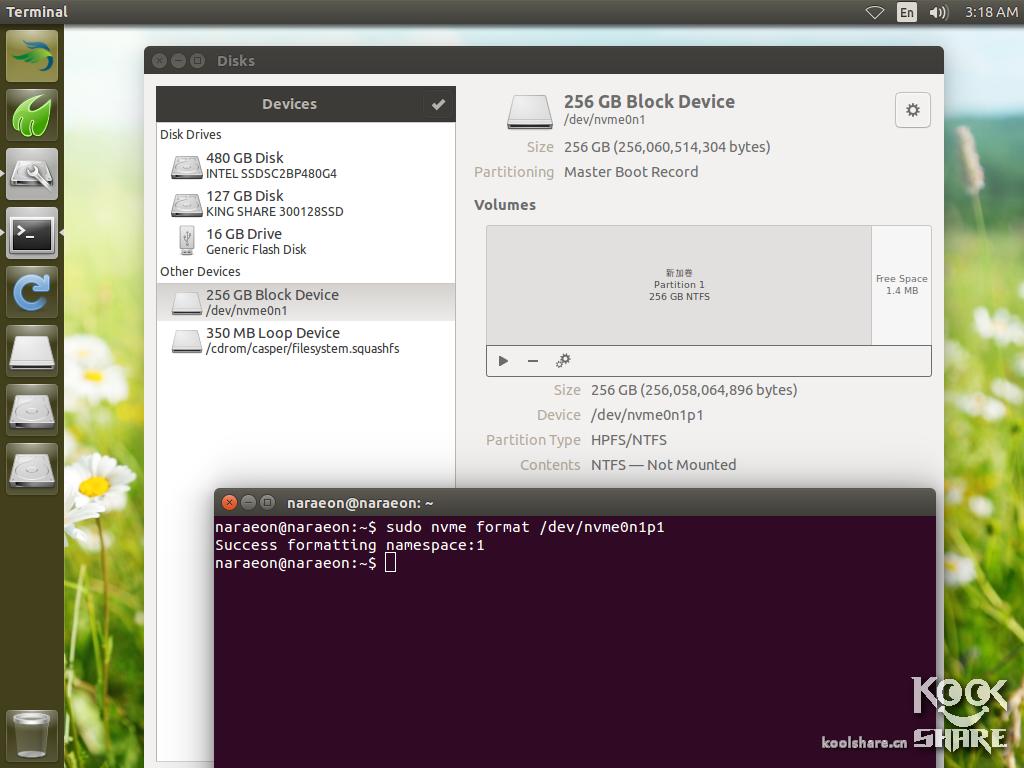
Task: Click the '/dev/nvme0n1p1' device value
Action: (x=647, y=415)
